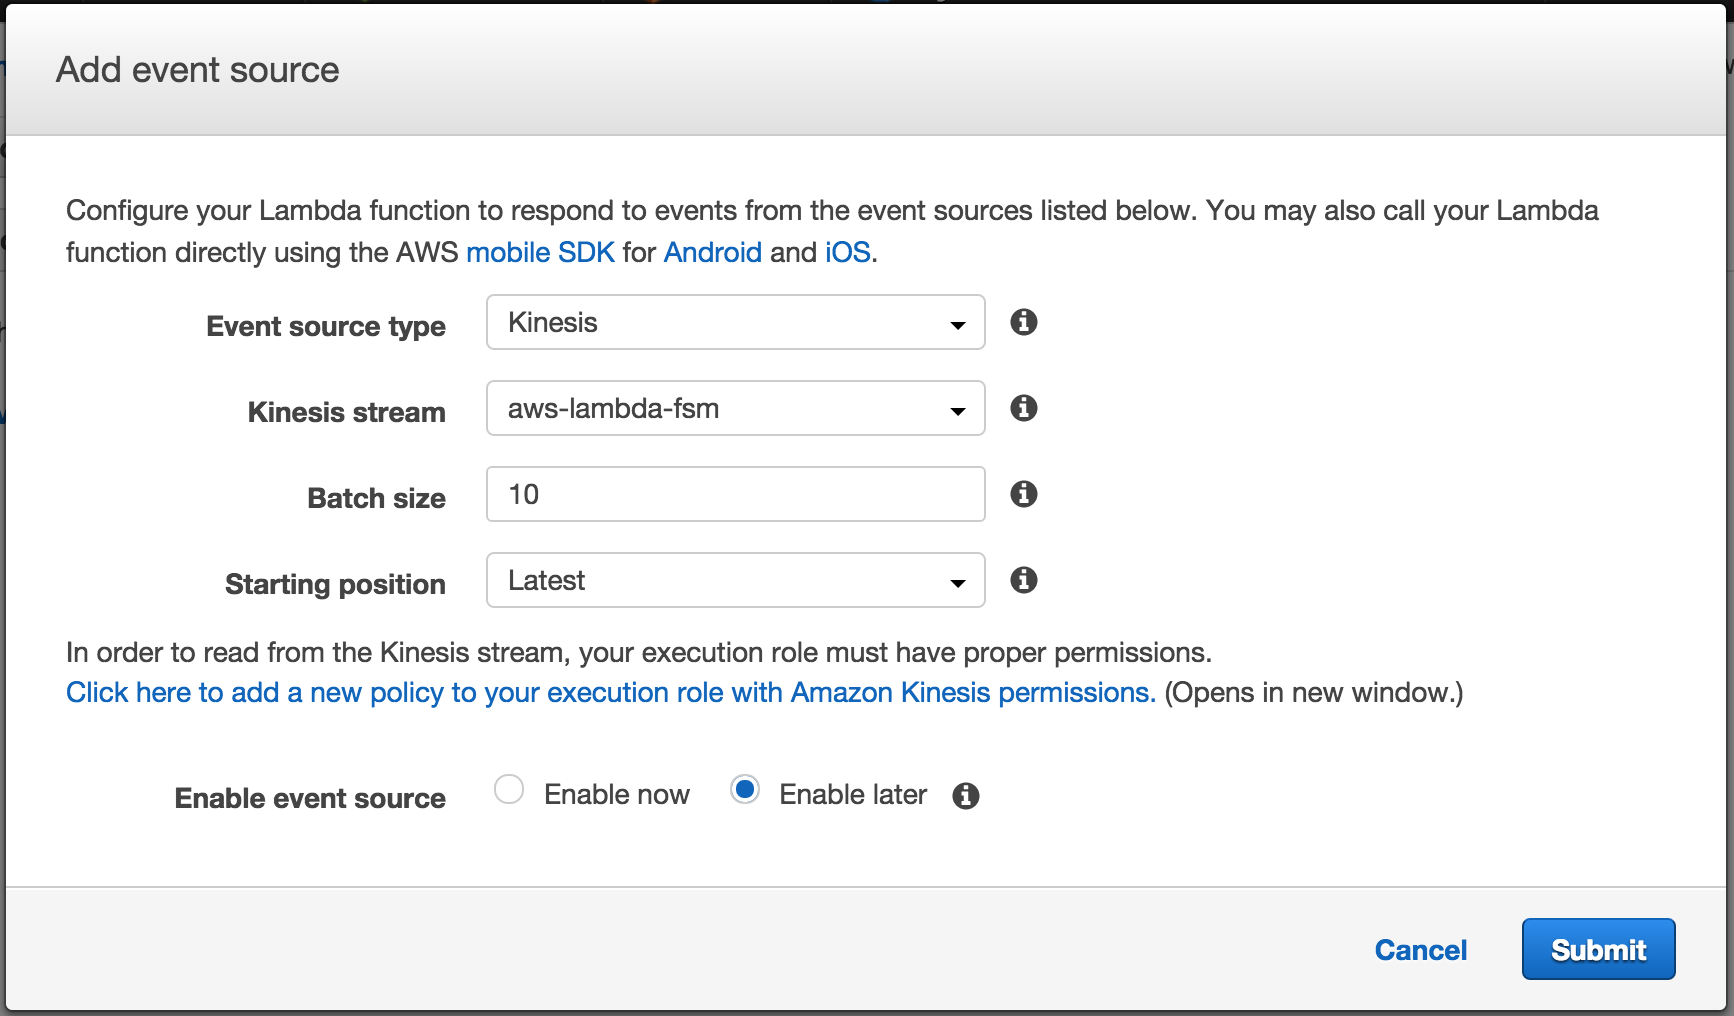Click info icon after Enable later
Screen dimensions: 1734x1016
965,796
